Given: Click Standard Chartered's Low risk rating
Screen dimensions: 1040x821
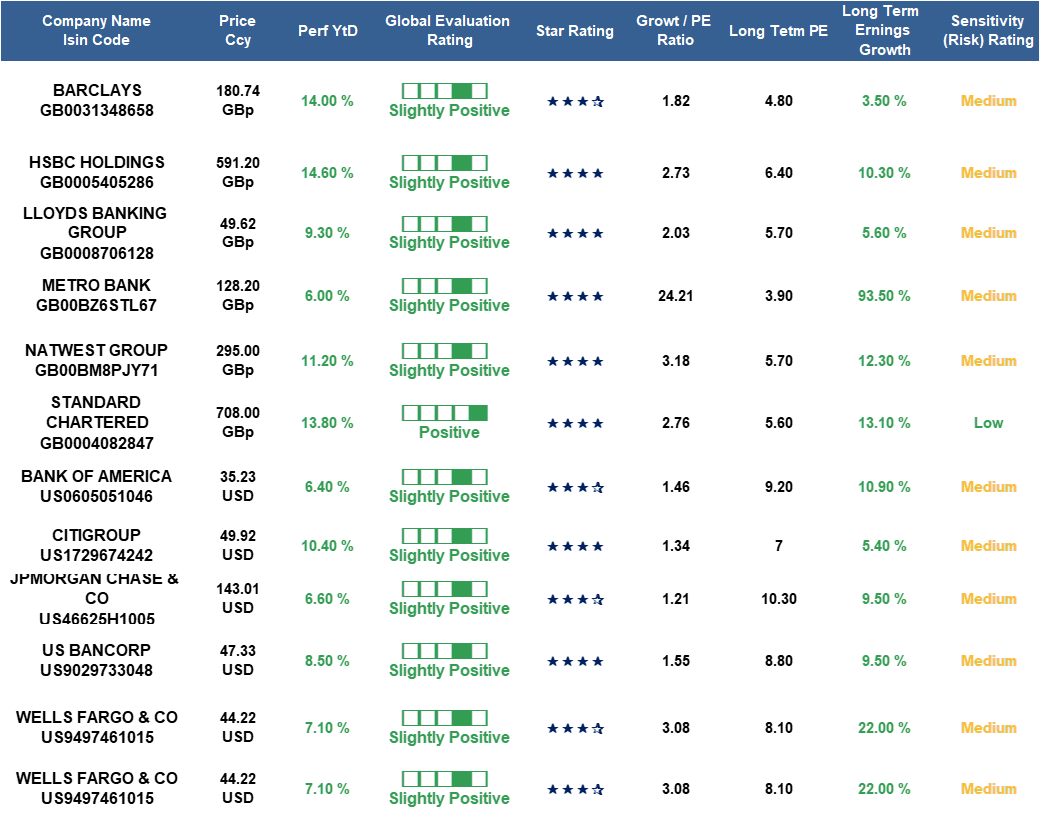Looking at the screenshot, I should [988, 423].
